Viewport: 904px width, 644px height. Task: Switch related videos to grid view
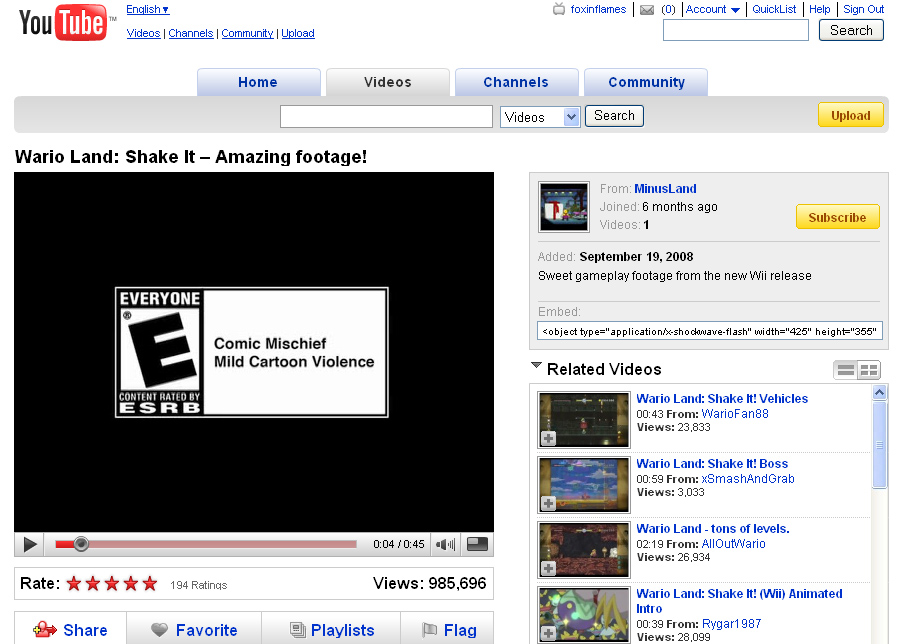click(869, 370)
